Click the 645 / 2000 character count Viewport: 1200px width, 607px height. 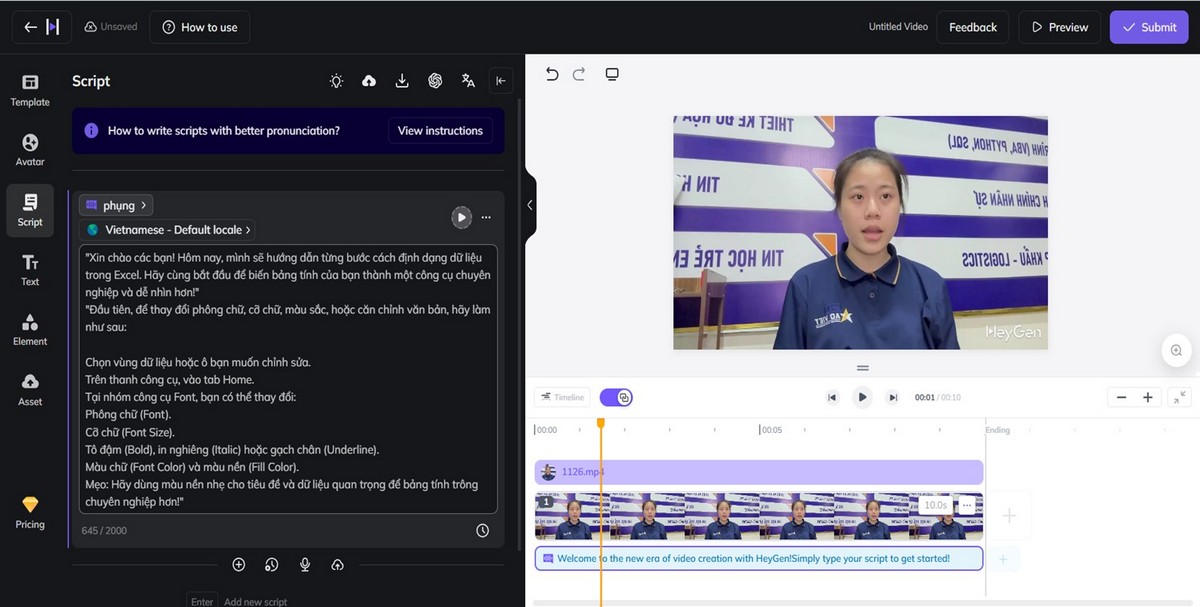pos(104,530)
